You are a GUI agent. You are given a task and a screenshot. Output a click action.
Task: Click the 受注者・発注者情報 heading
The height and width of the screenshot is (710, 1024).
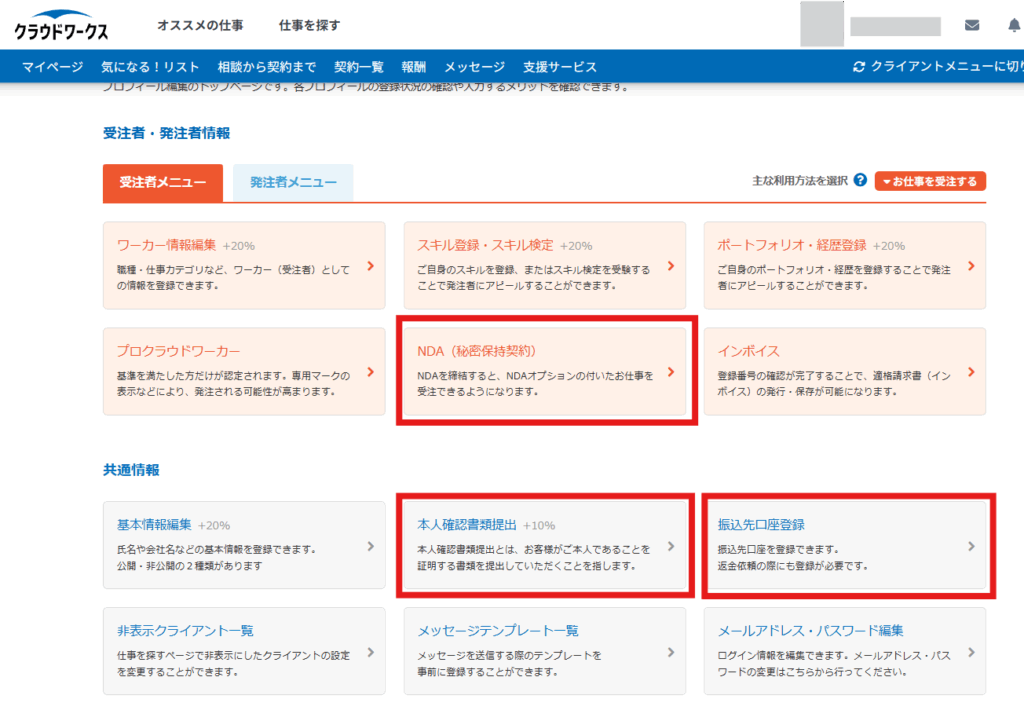pyautogui.click(x=167, y=133)
